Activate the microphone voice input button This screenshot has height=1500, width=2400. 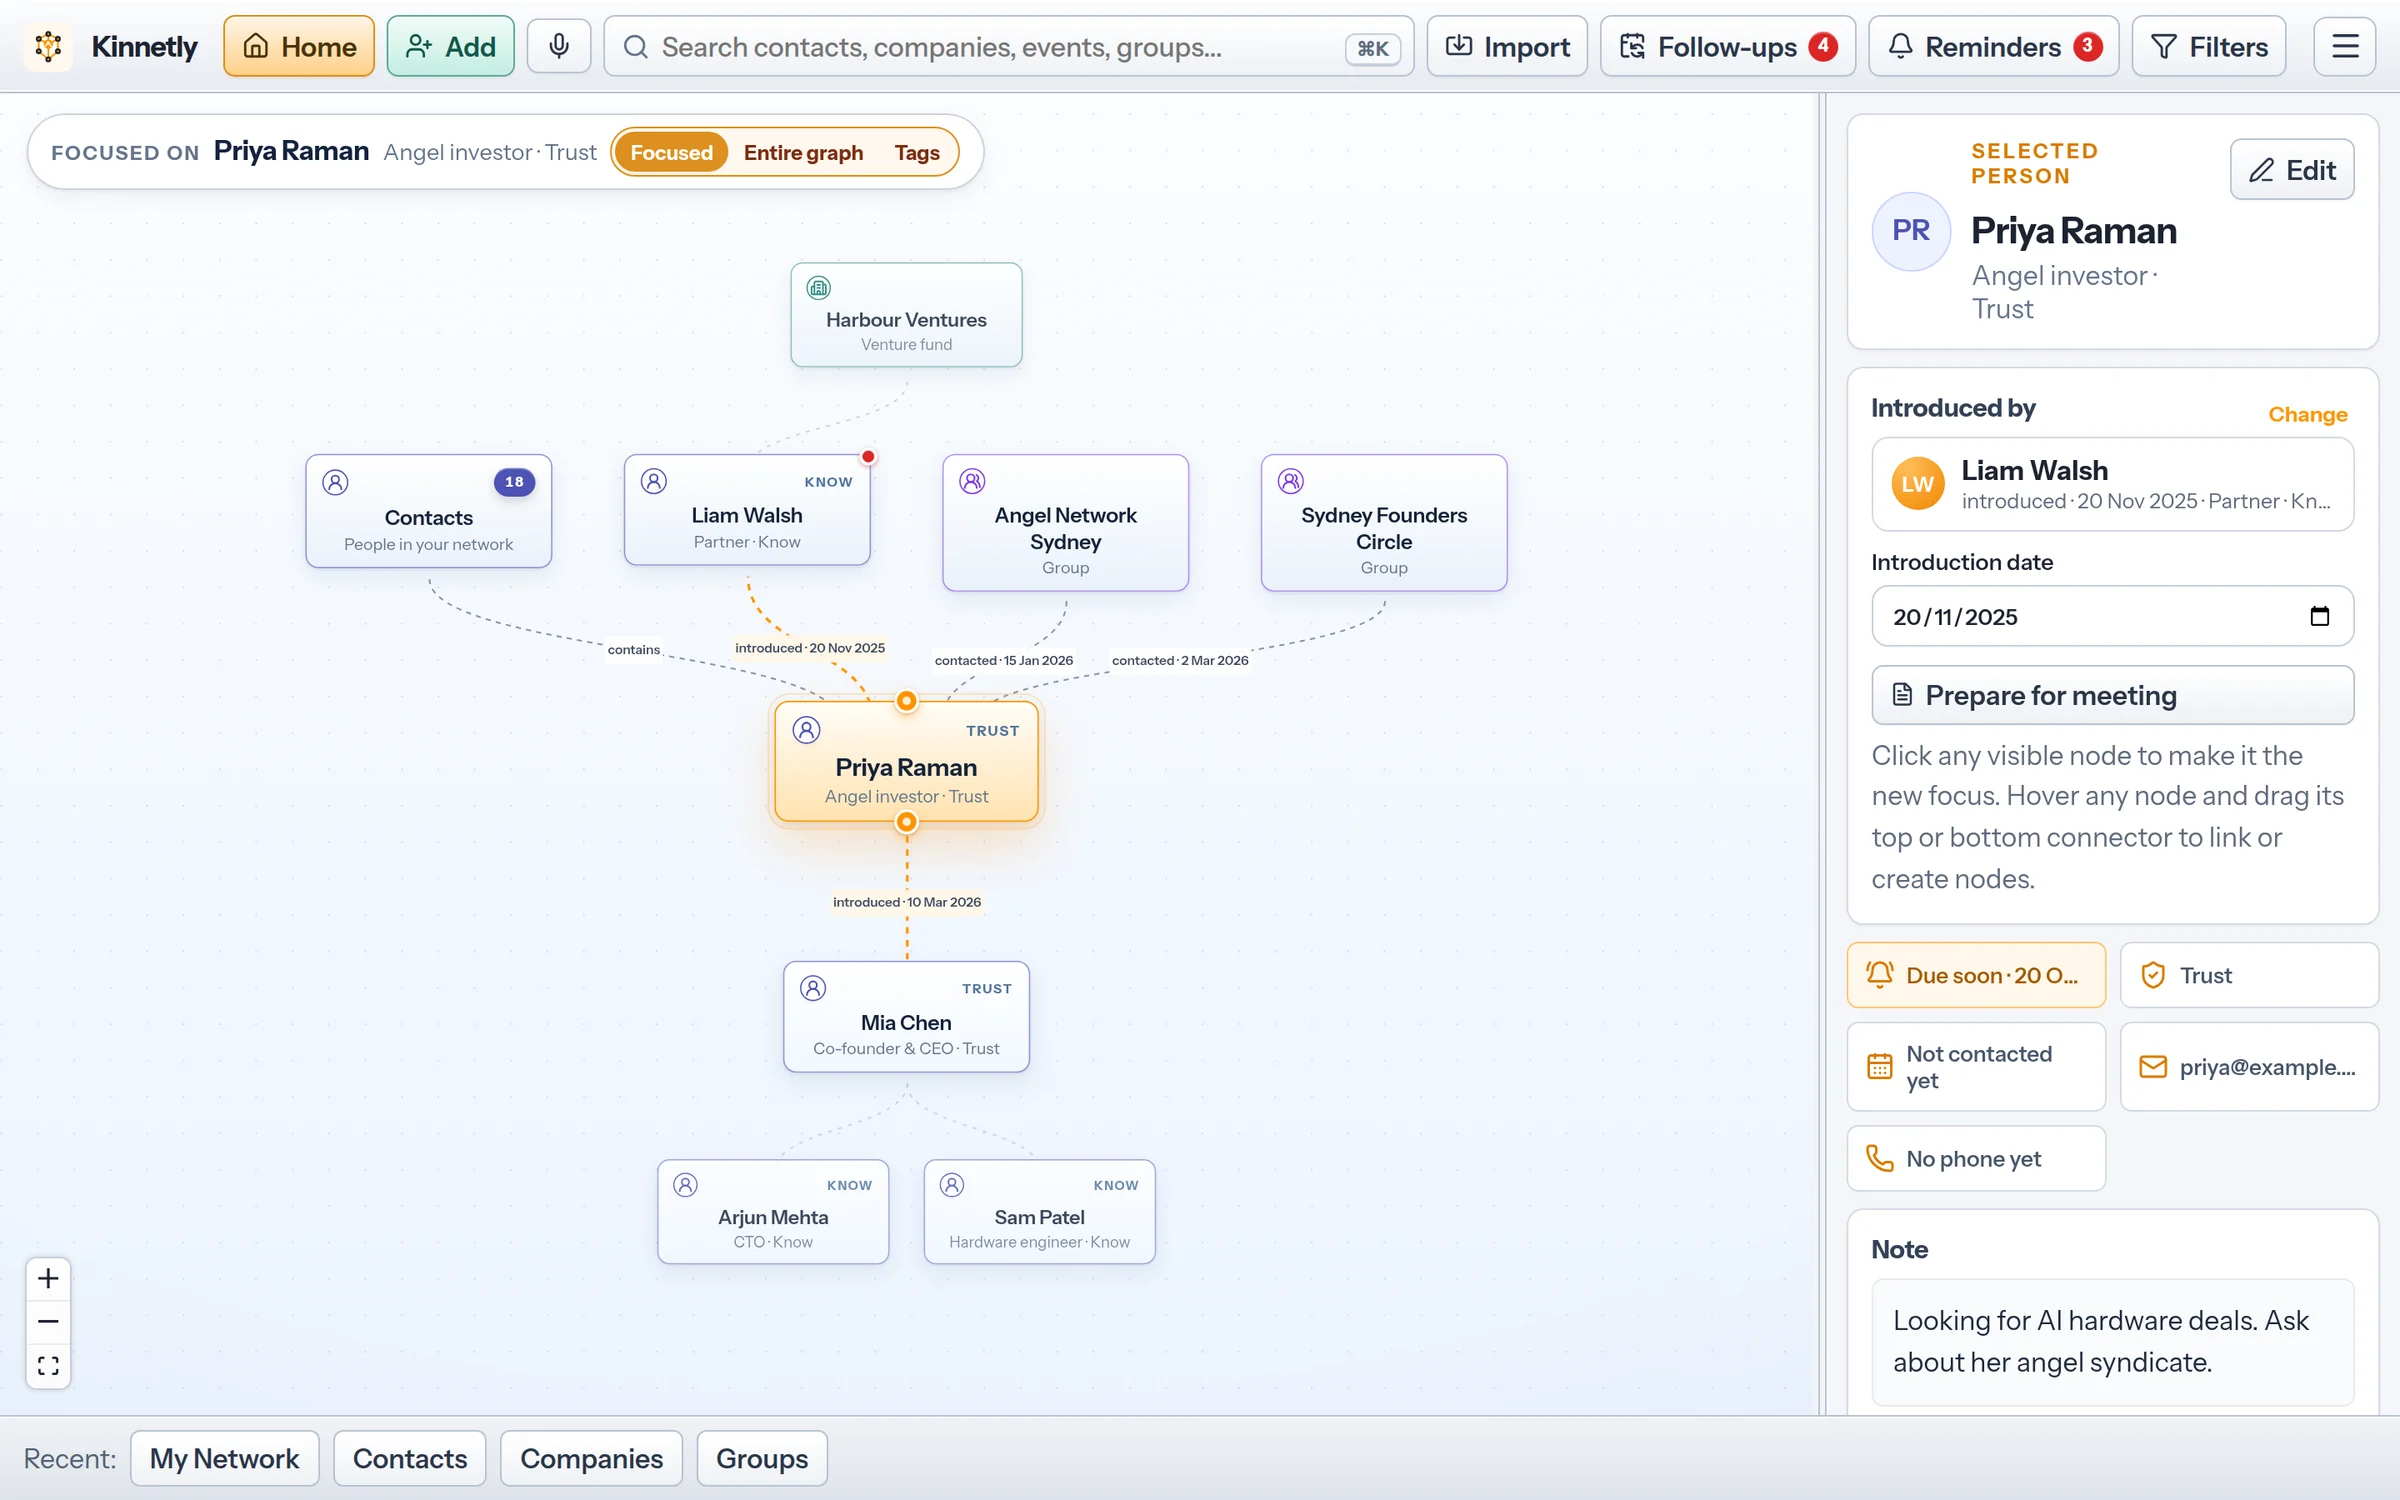[x=559, y=46]
